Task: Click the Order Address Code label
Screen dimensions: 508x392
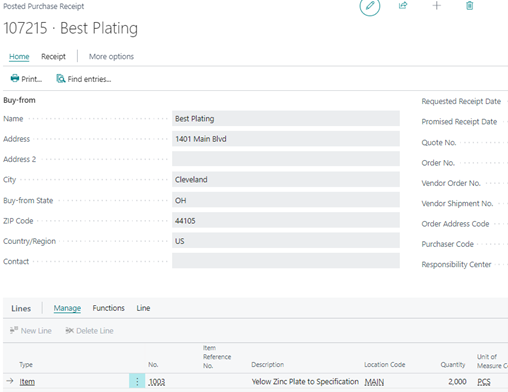Action: (x=455, y=224)
